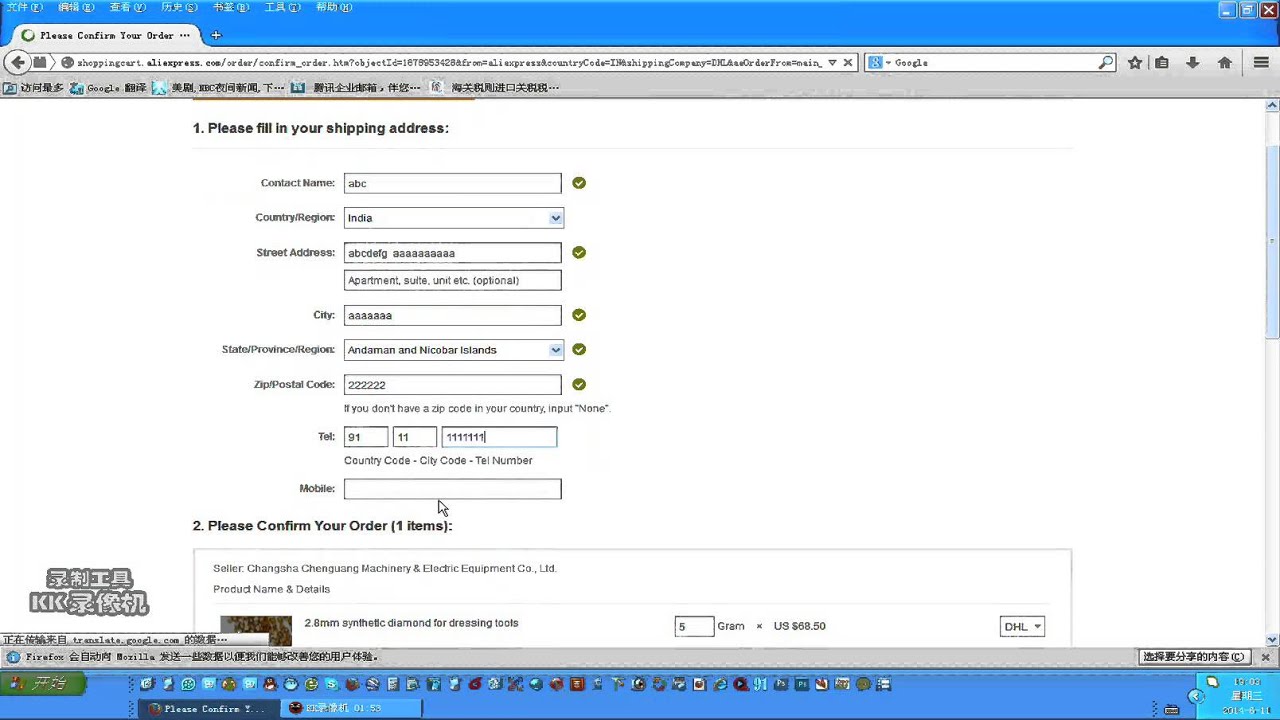Click the Seller Changsha Chenguang Machinery text
Viewport: 1280px width, 720px height.
(385, 568)
